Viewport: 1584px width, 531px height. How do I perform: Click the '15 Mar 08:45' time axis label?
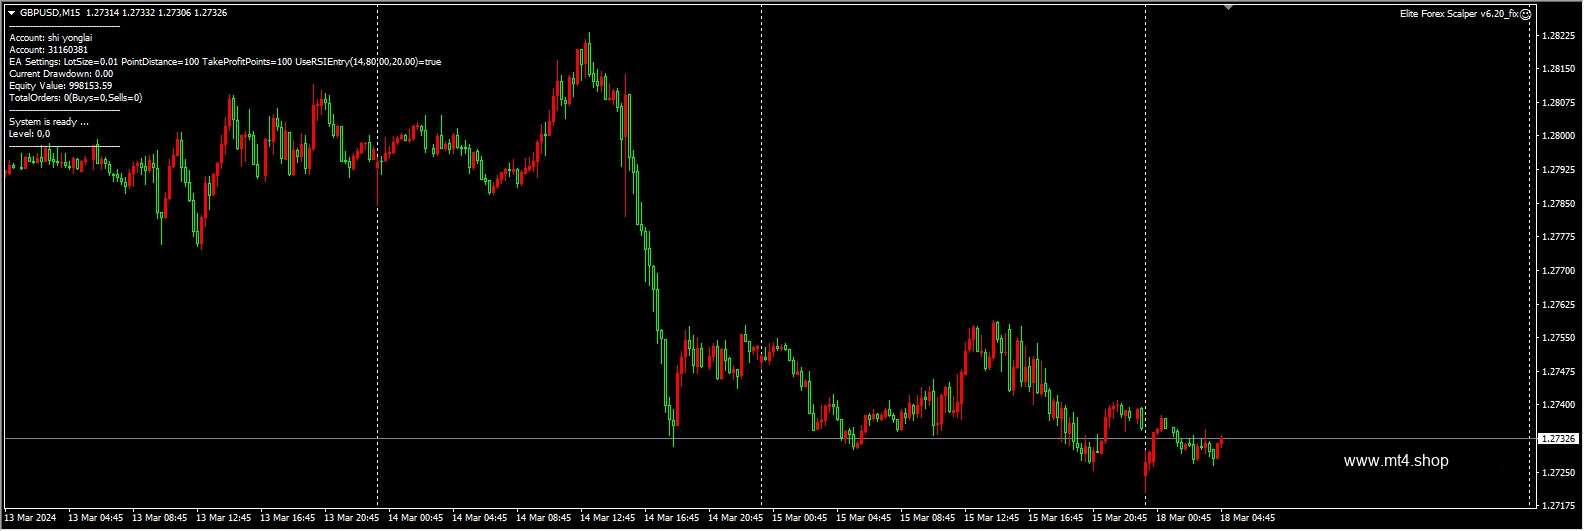coord(928,518)
